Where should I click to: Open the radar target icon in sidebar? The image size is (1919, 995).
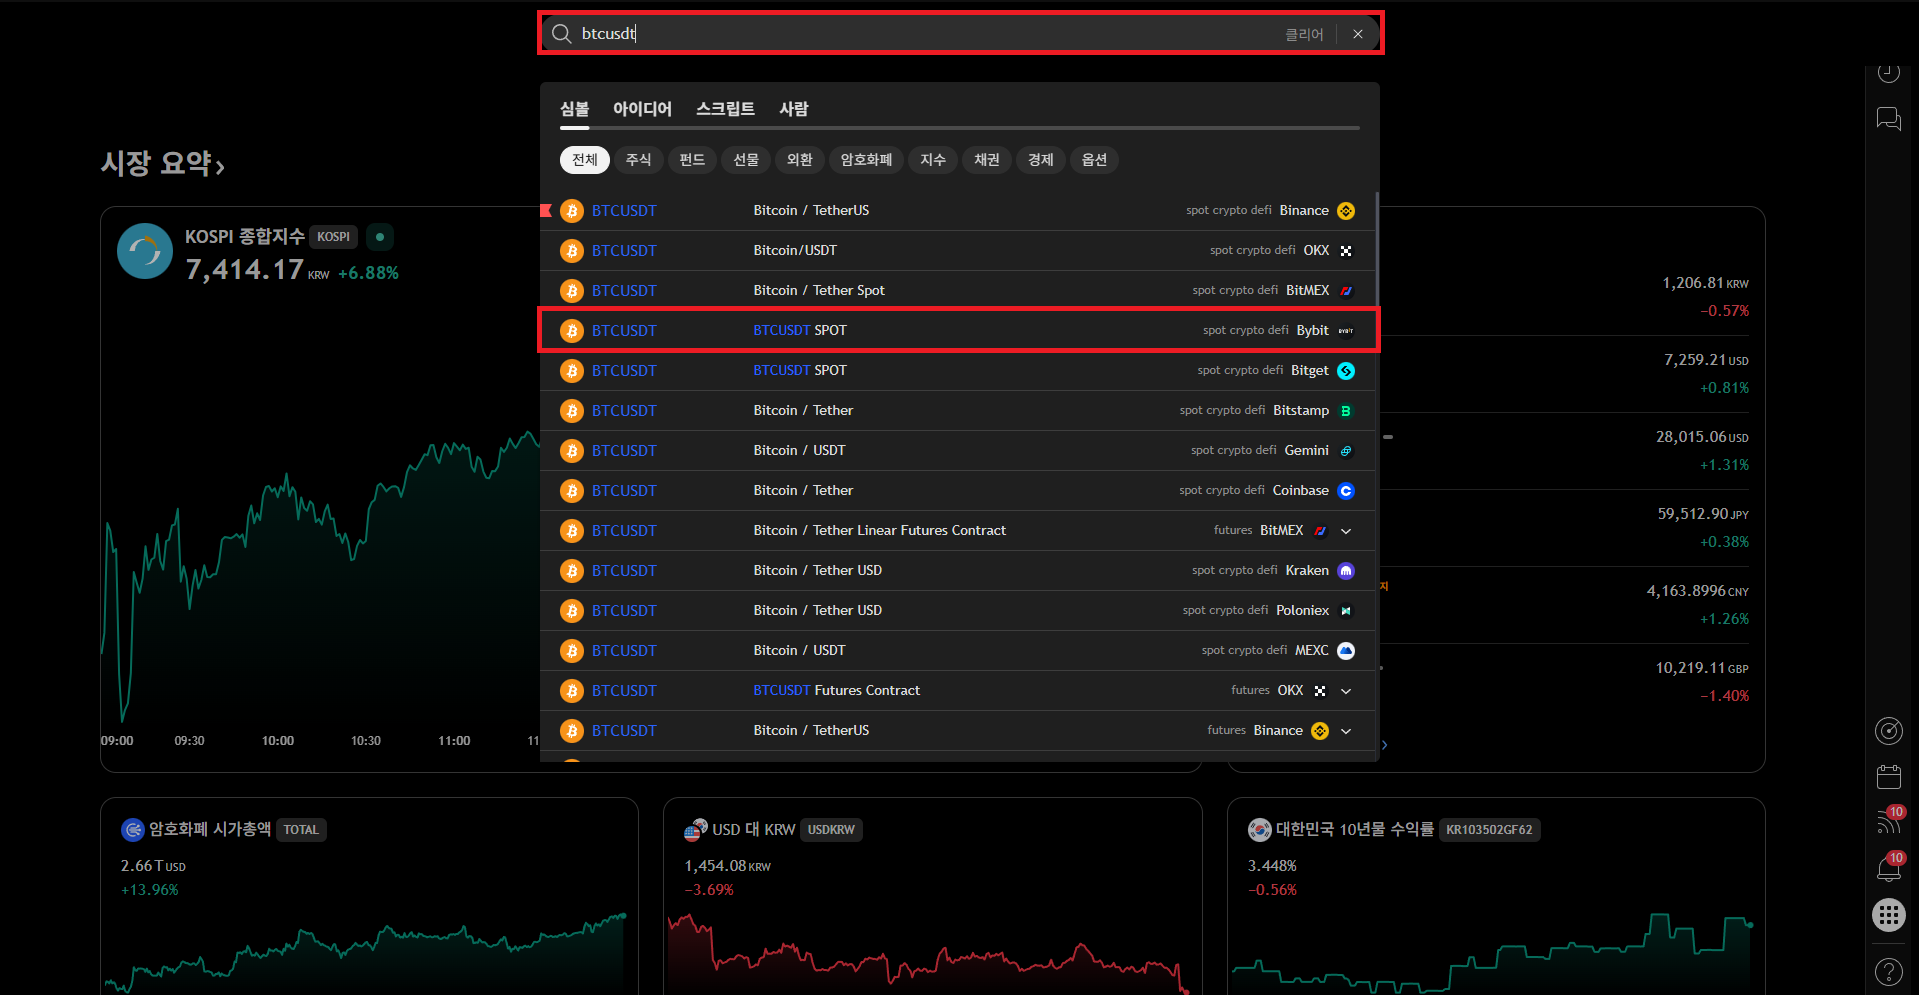tap(1889, 731)
